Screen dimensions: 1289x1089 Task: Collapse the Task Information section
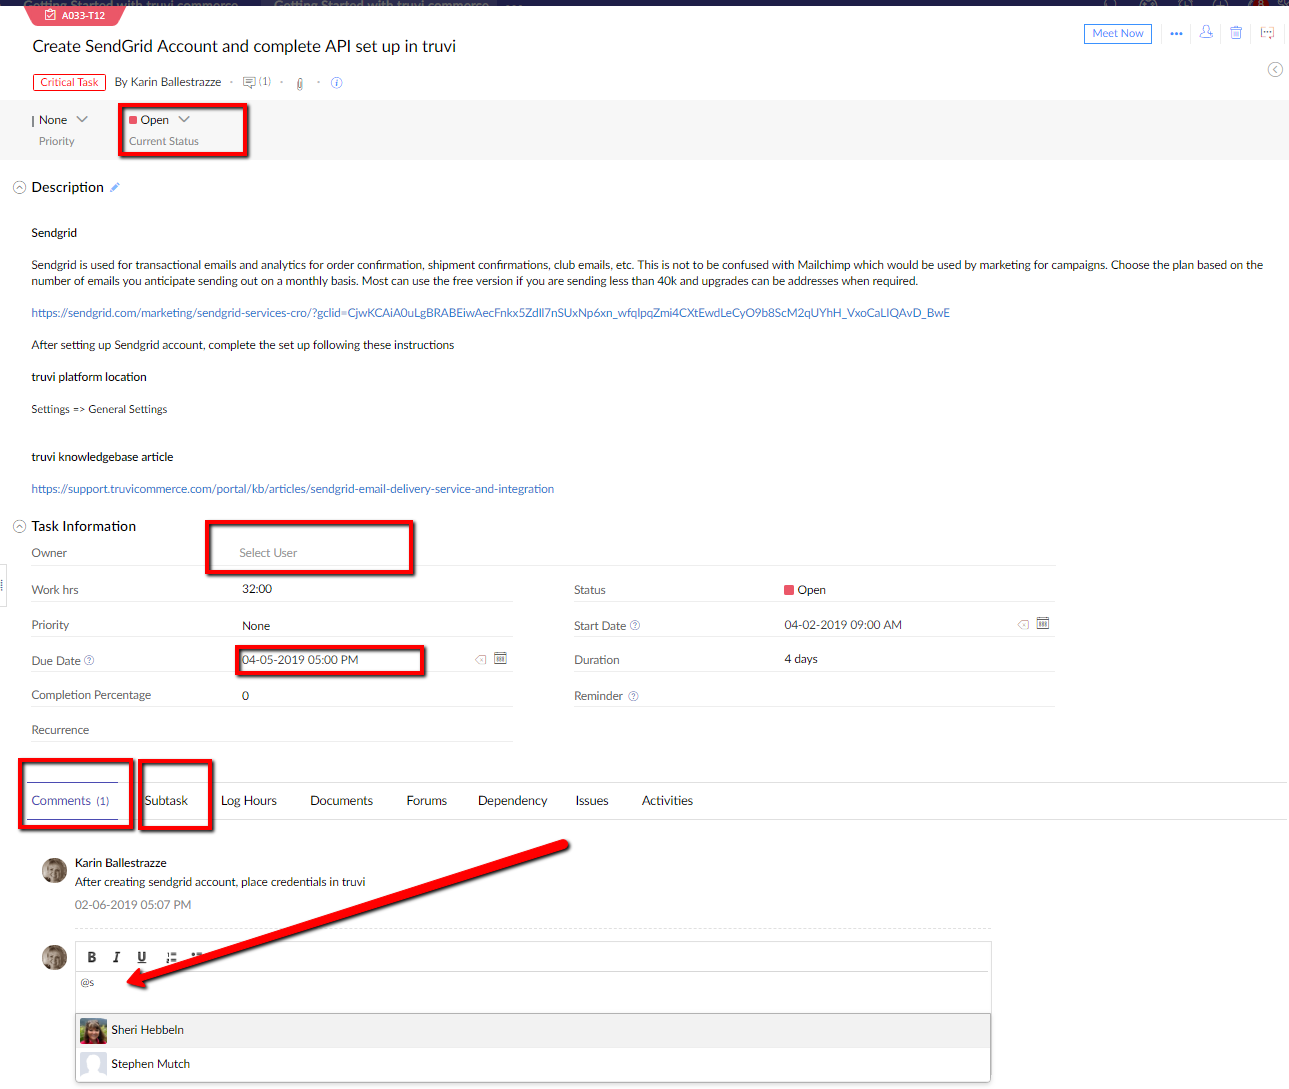pyautogui.click(x=19, y=527)
